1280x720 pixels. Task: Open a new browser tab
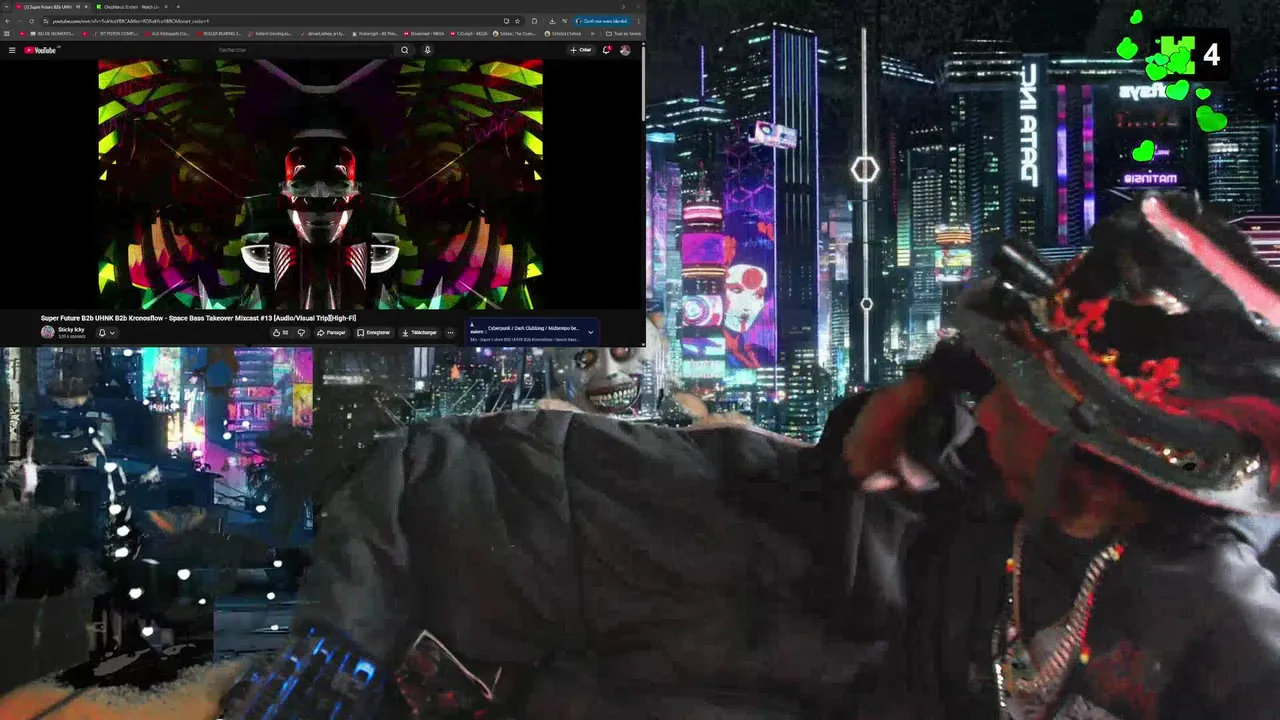(x=178, y=7)
